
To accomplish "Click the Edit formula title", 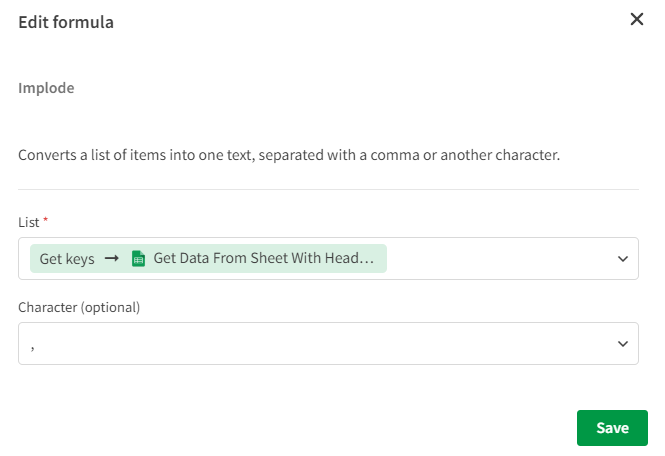I will tap(66, 22).
